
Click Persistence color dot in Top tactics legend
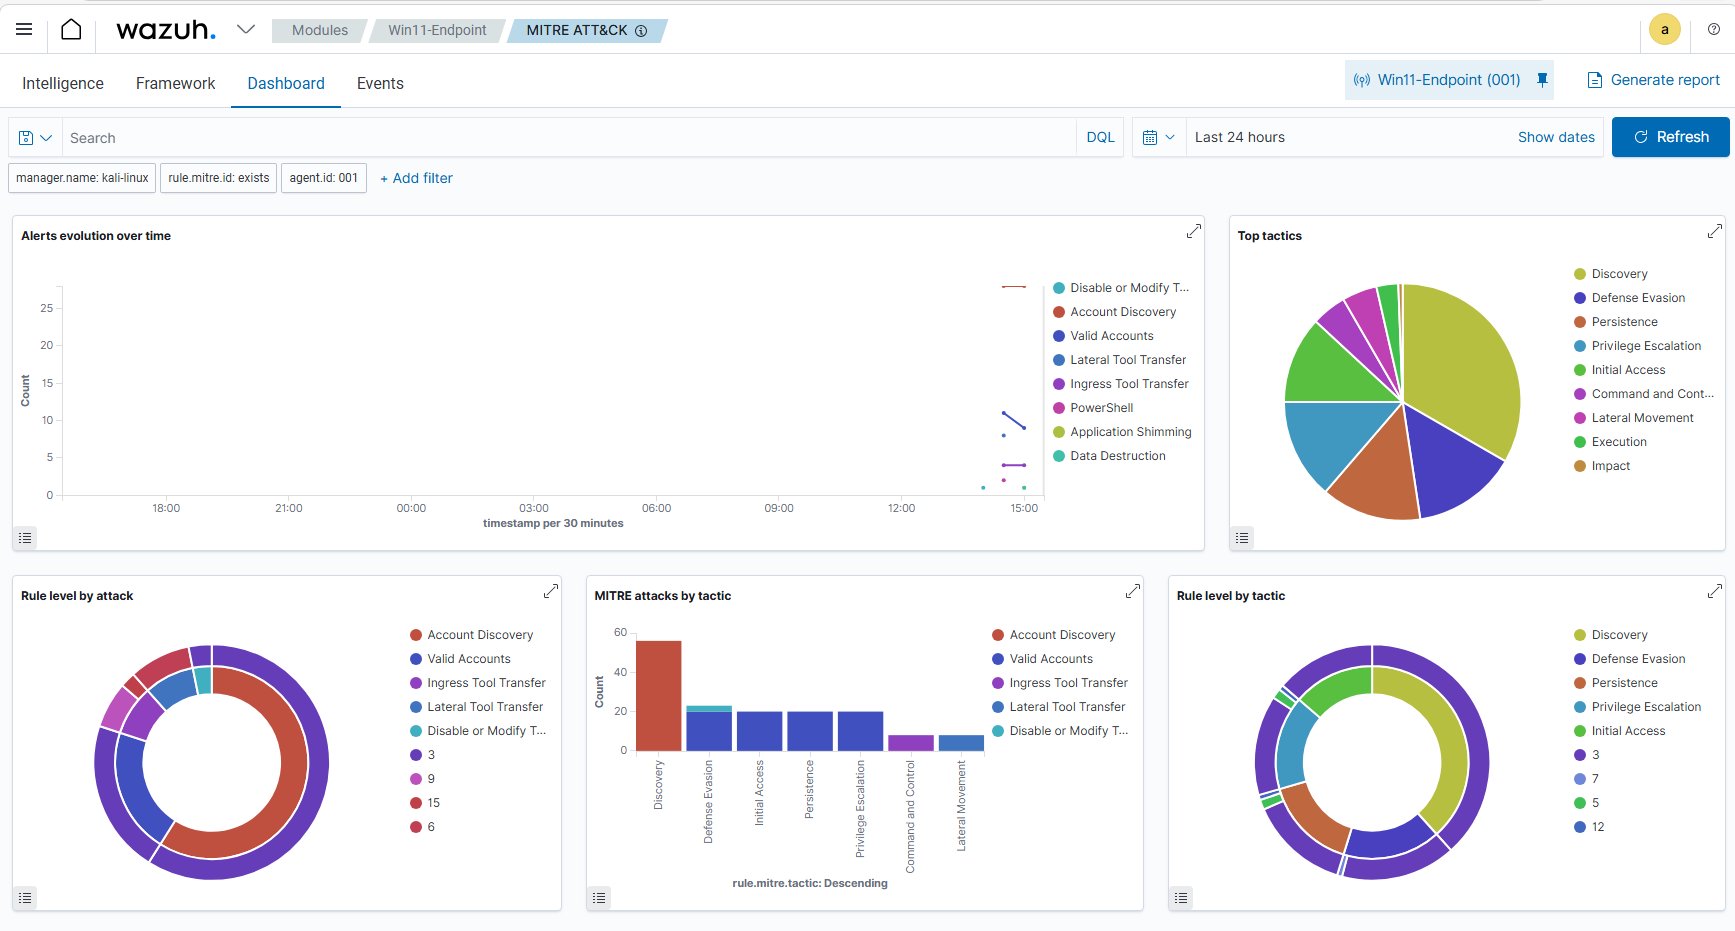point(1580,322)
